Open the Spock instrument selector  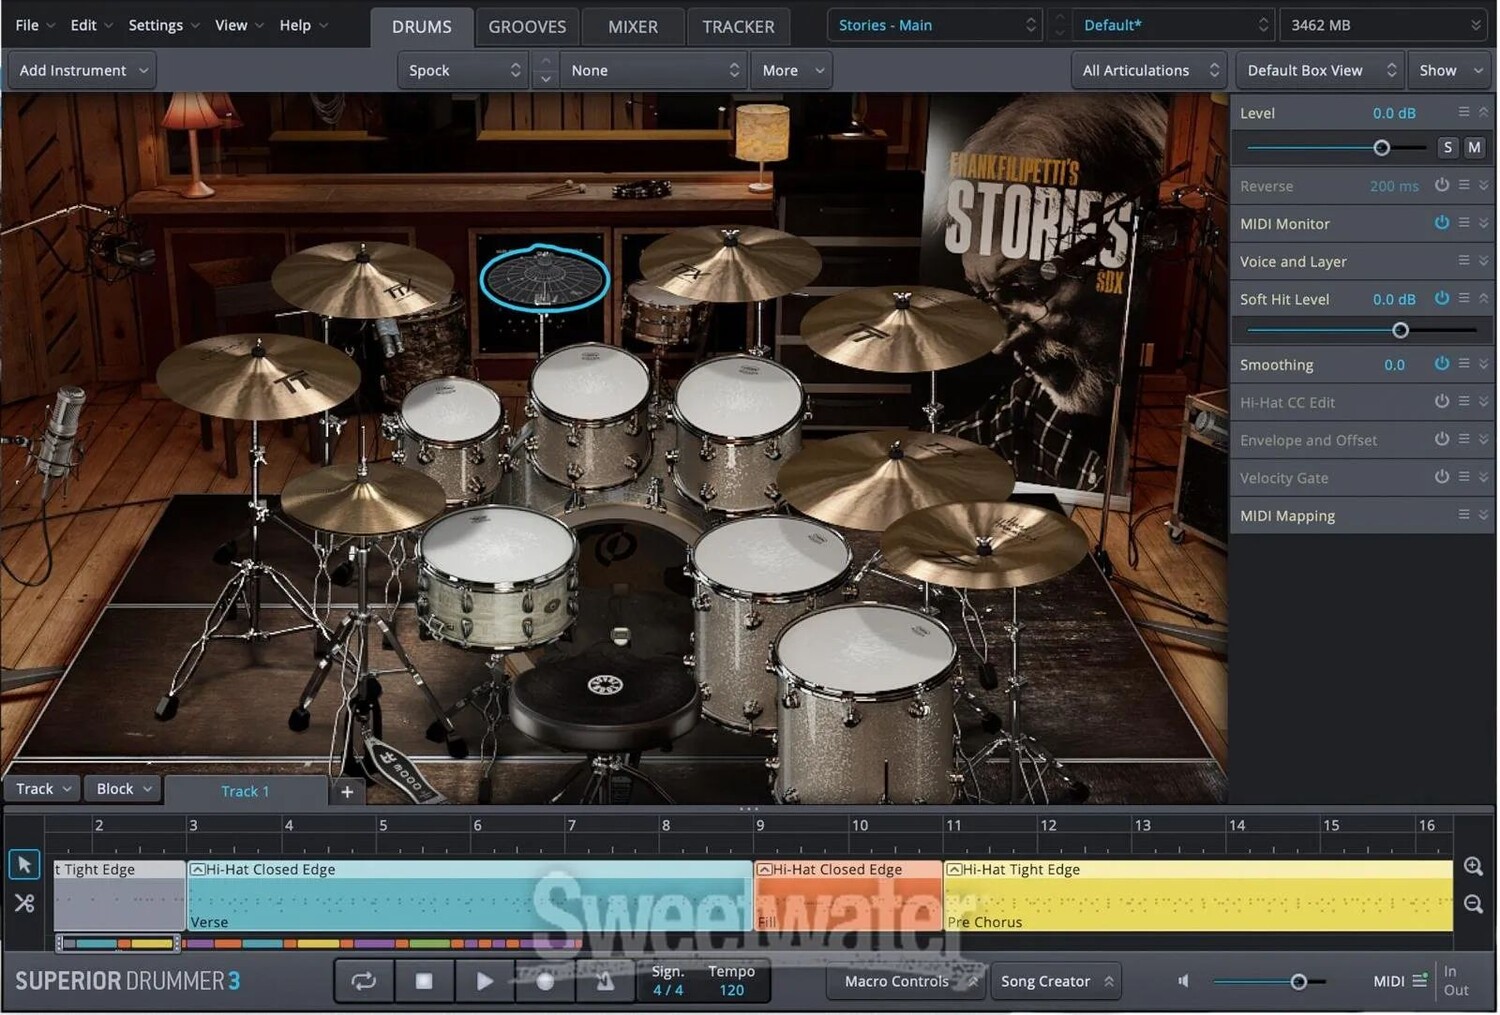point(463,70)
